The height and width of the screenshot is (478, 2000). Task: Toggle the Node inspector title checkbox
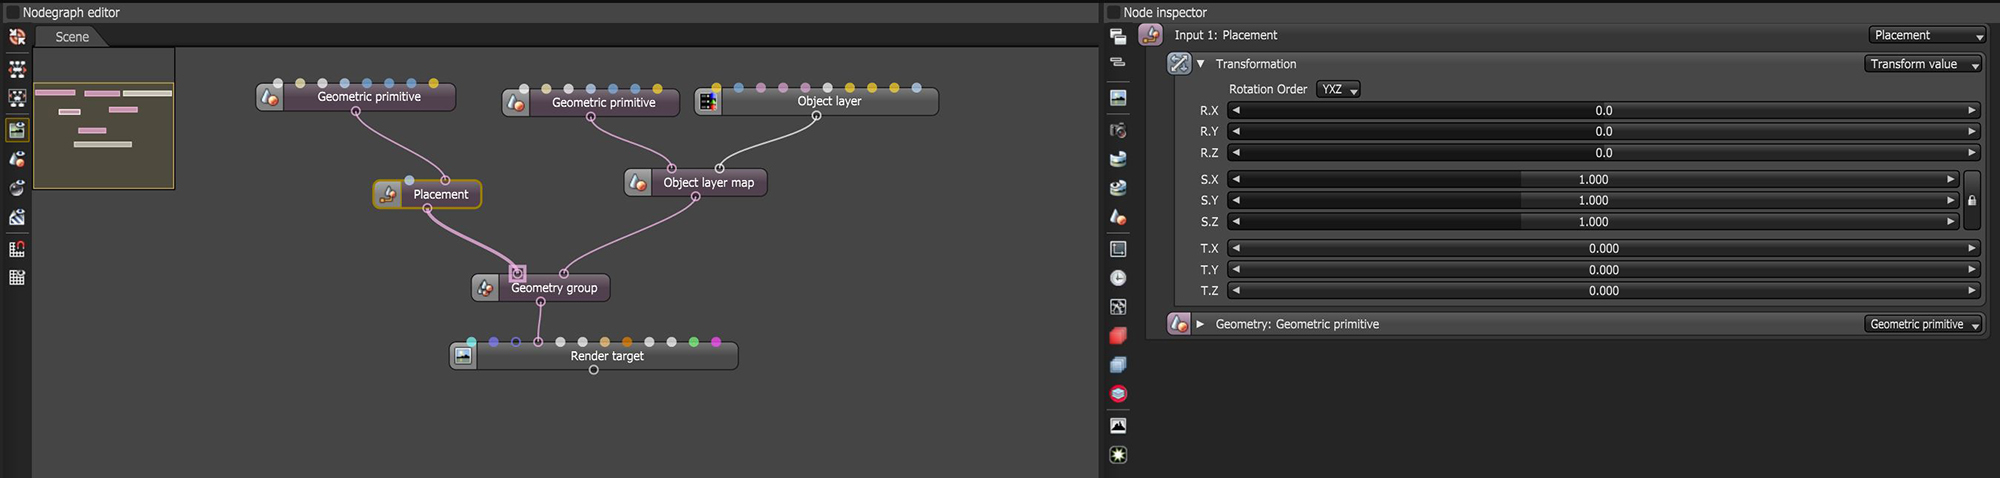(x=1113, y=12)
